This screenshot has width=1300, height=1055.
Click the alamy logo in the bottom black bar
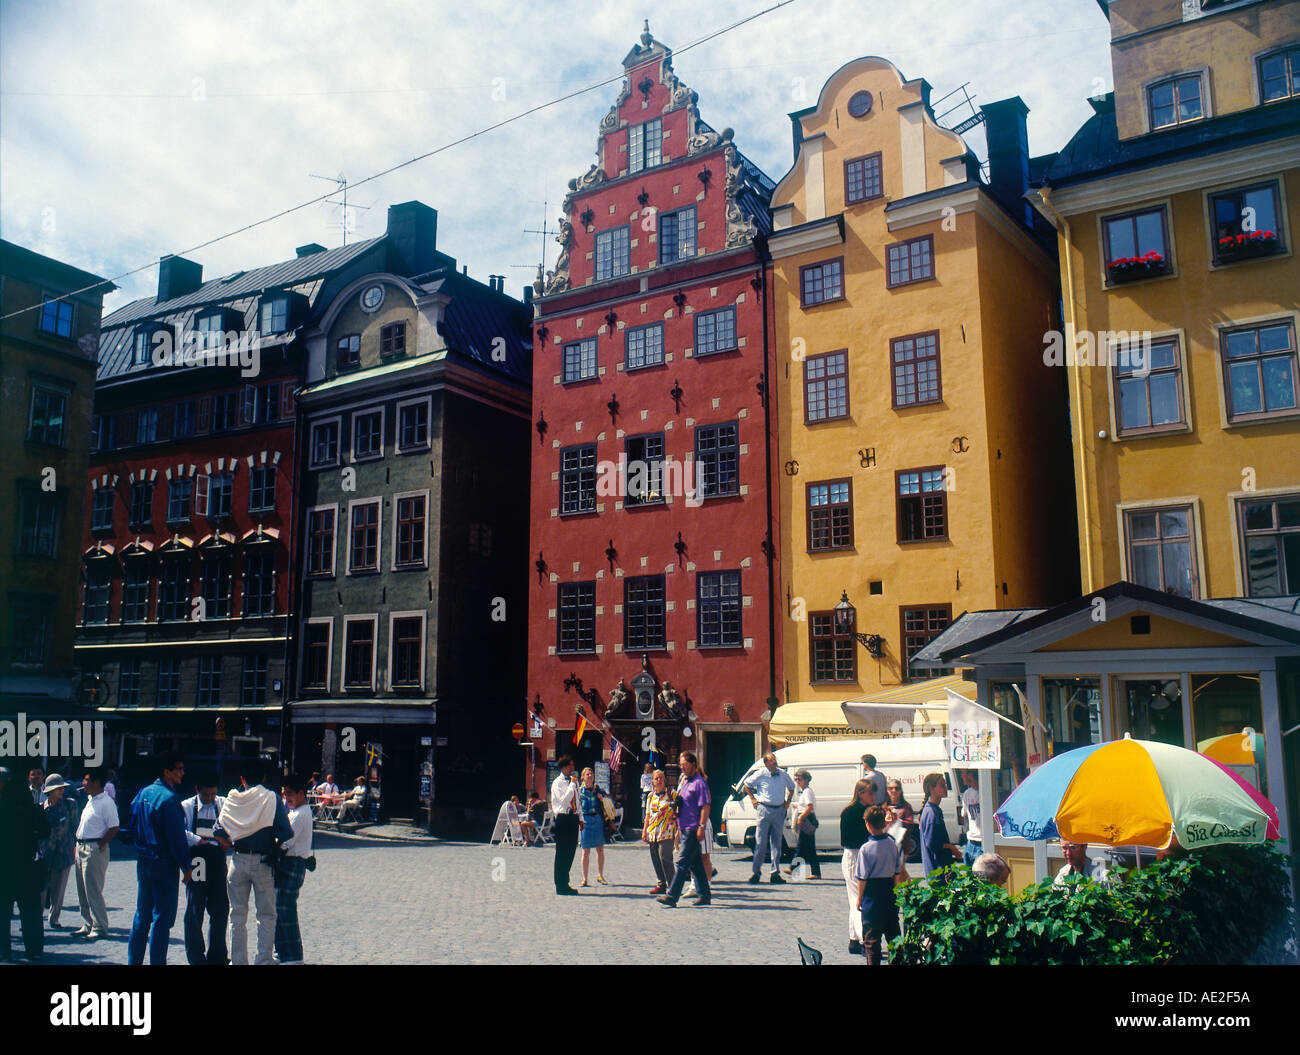pos(100,1009)
